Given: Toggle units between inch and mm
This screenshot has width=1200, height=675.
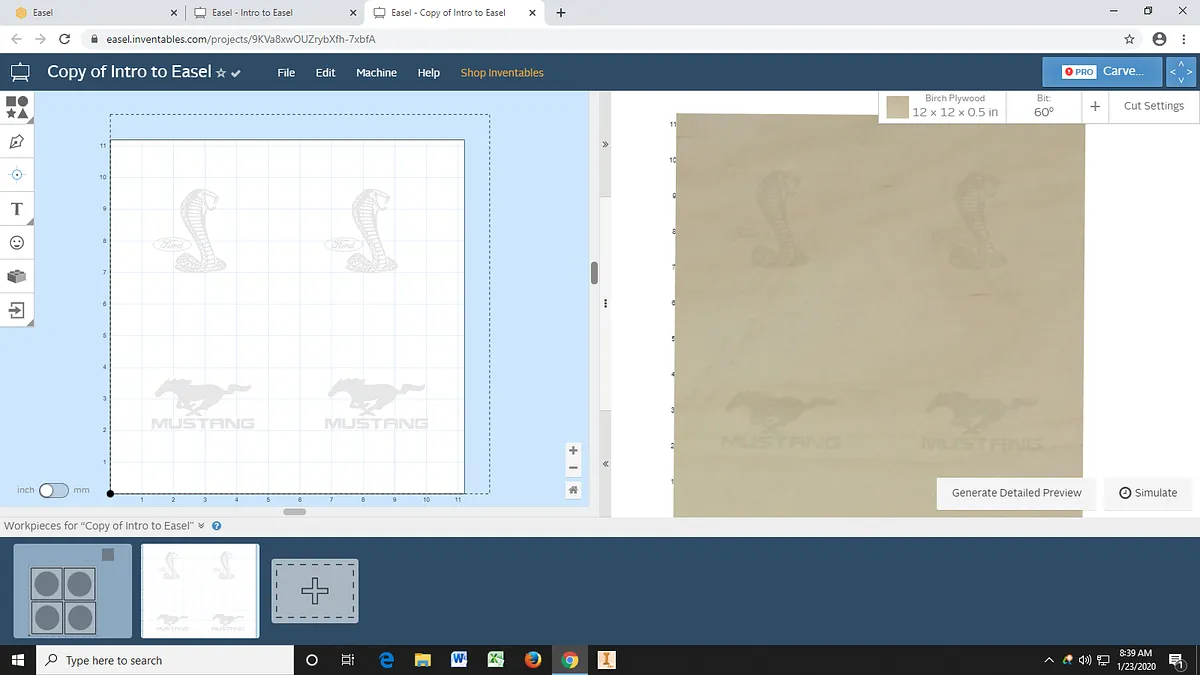Looking at the screenshot, I should click(53, 490).
